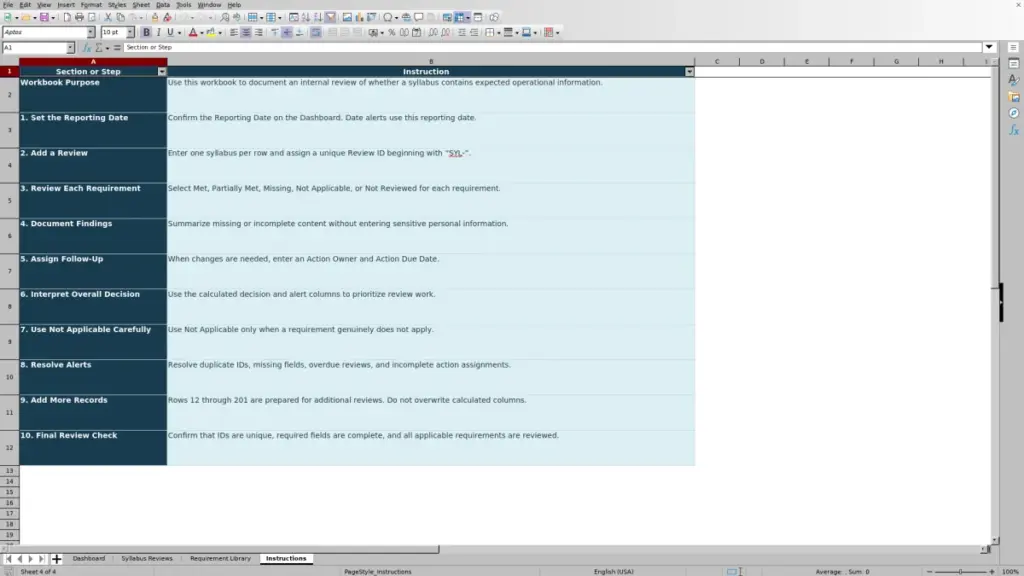Click the Align Left icon
Image resolution: width=1024 pixels, height=576 pixels.
pos(234,32)
